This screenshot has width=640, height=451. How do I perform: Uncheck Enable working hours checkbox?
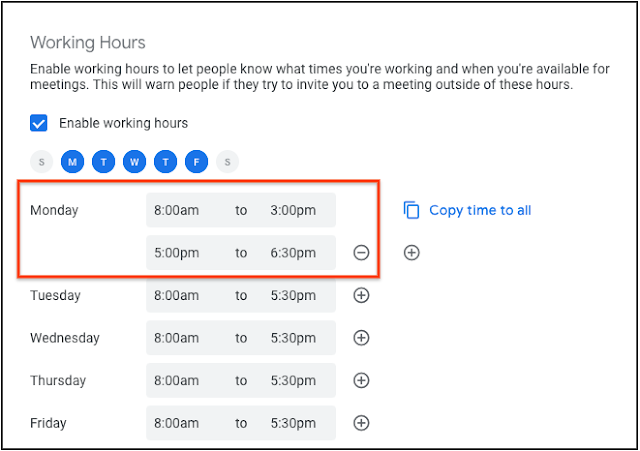tap(39, 124)
